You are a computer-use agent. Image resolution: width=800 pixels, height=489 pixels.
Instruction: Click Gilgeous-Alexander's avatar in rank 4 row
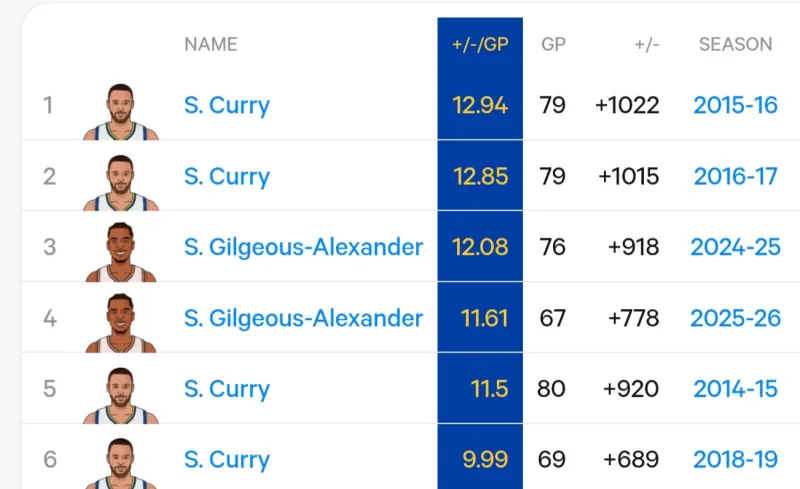[x=120, y=324]
